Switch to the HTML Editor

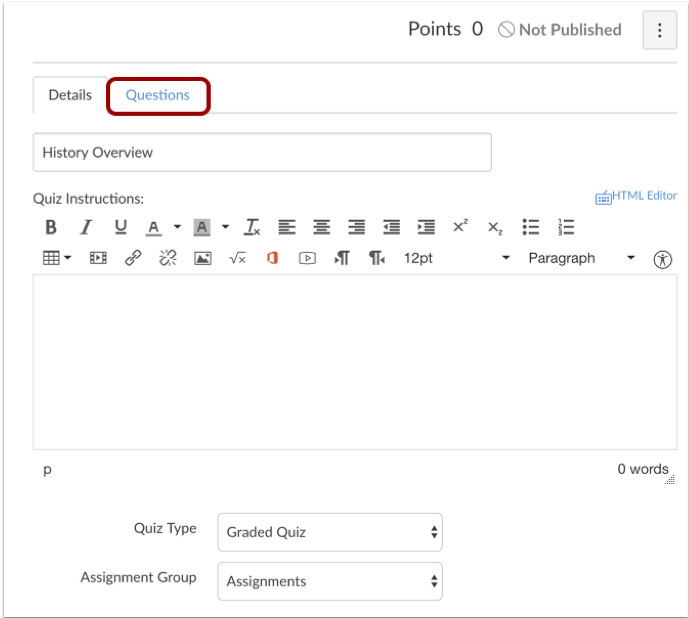636,196
